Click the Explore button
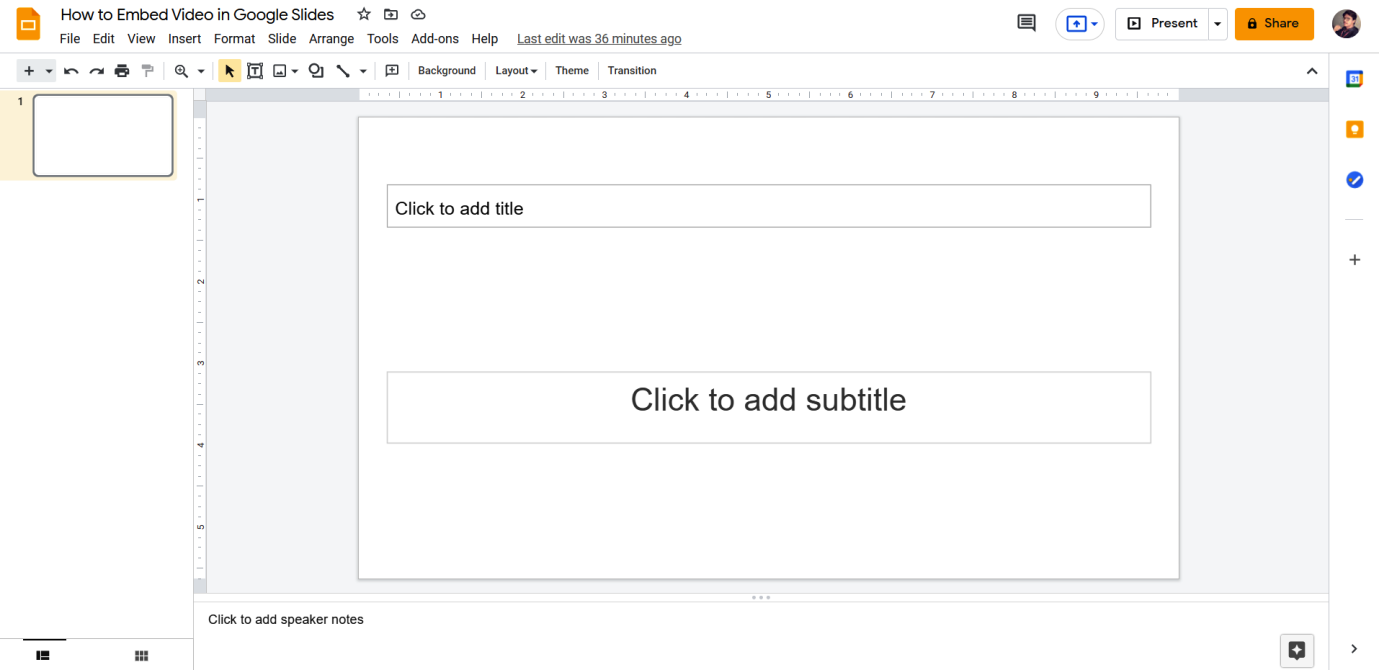Viewport: 1379px width, 670px height. (1297, 651)
